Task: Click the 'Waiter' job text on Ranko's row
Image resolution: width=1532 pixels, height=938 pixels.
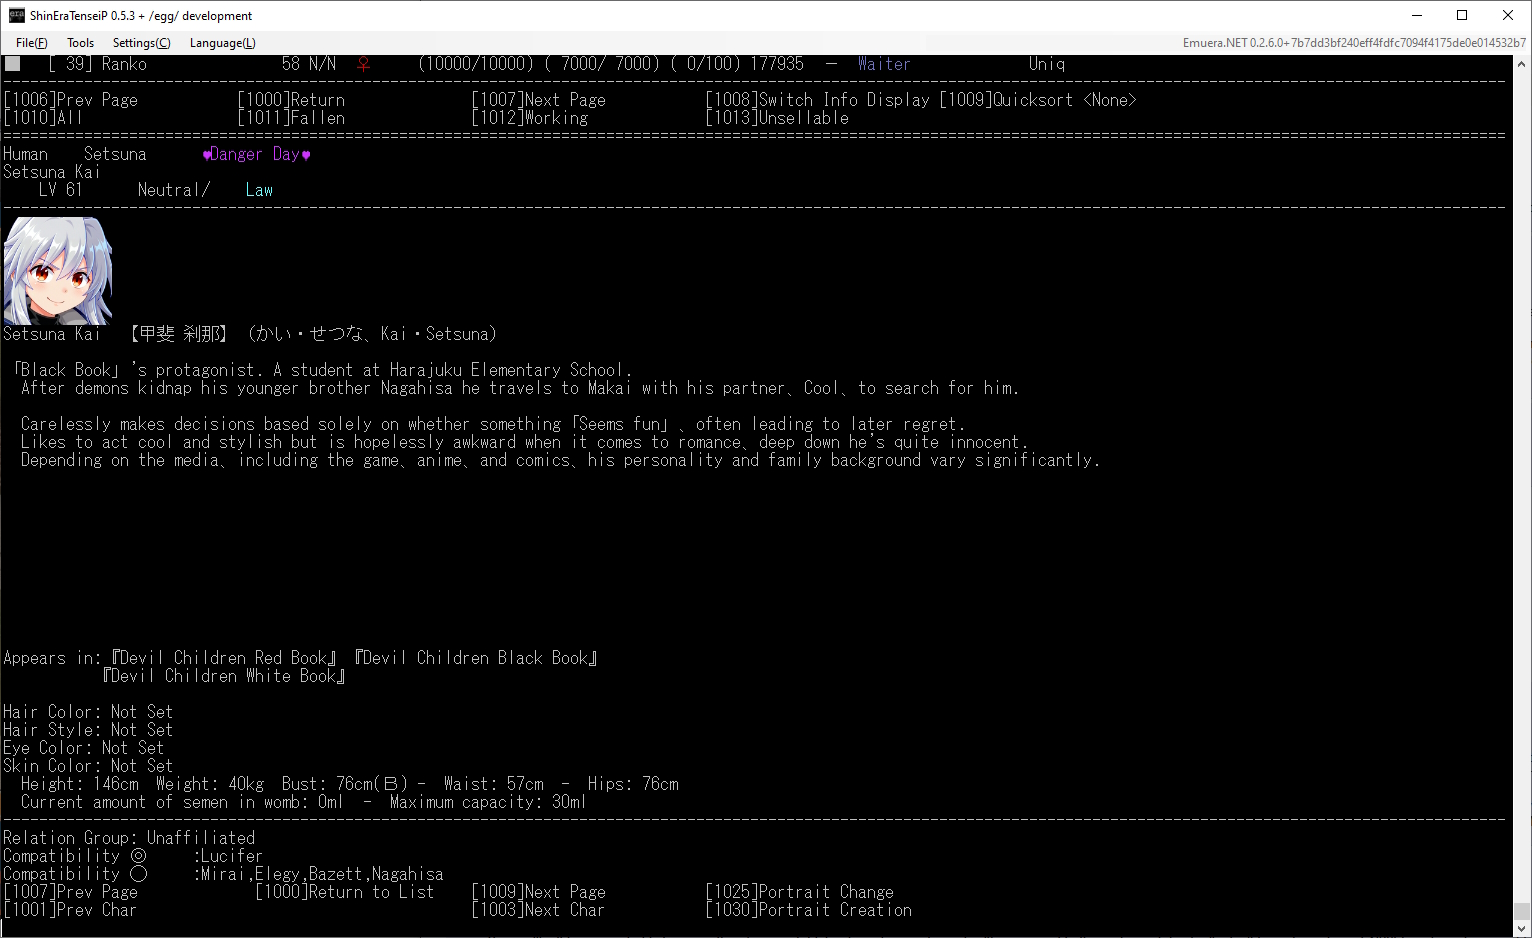Action: tap(884, 64)
